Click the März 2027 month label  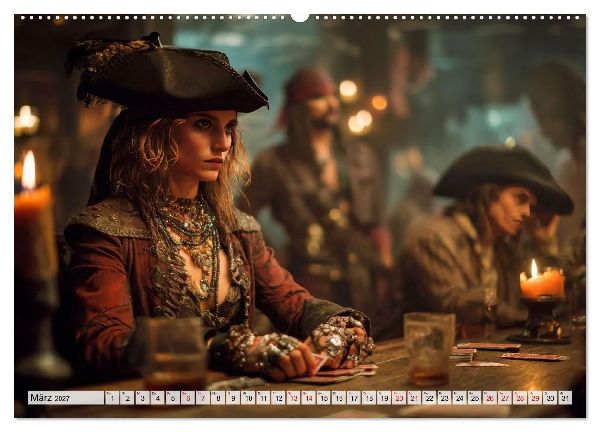point(50,398)
